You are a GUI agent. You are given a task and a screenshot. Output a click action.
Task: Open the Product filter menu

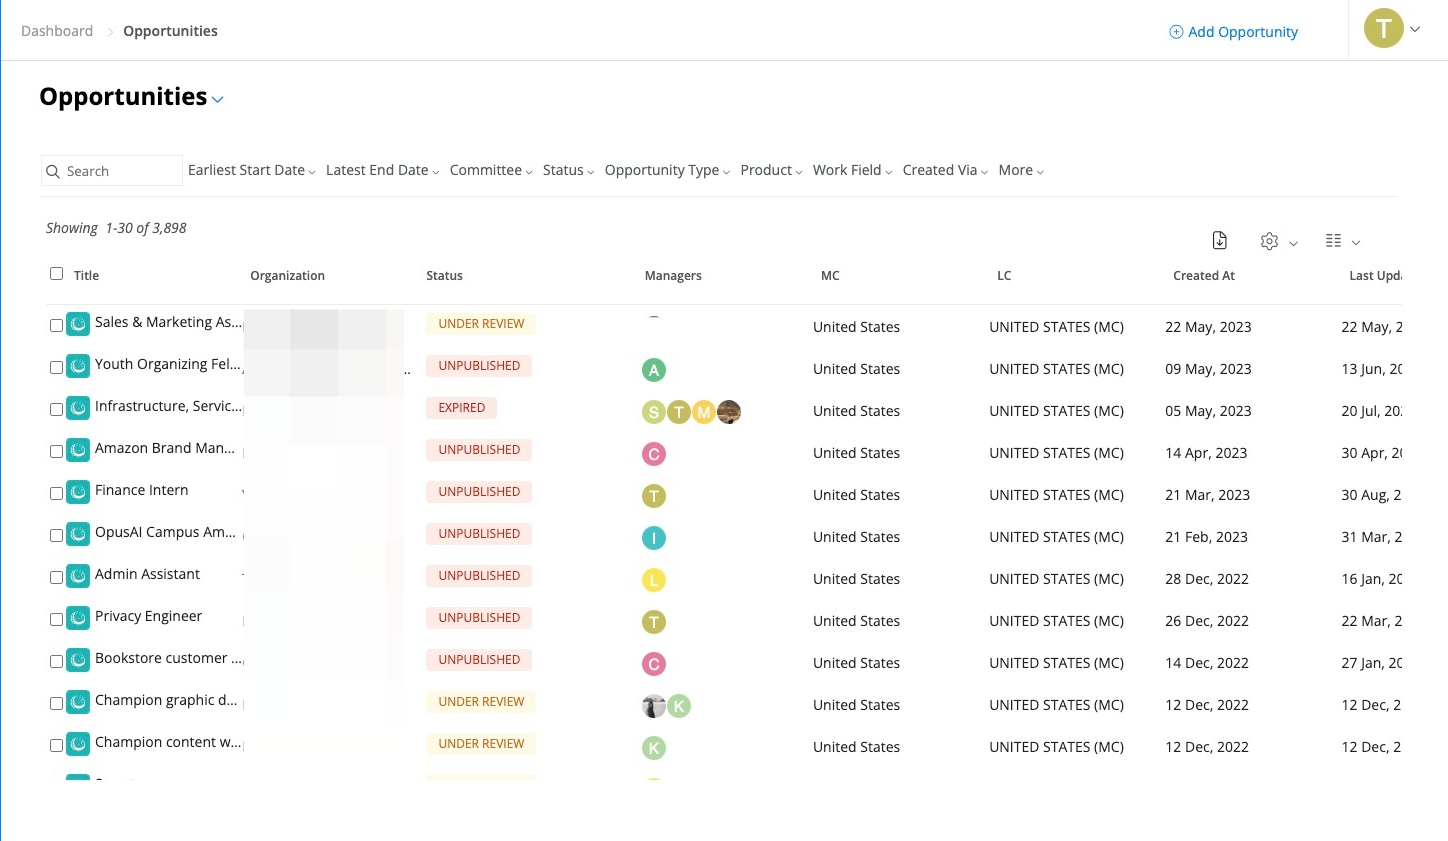click(771, 171)
